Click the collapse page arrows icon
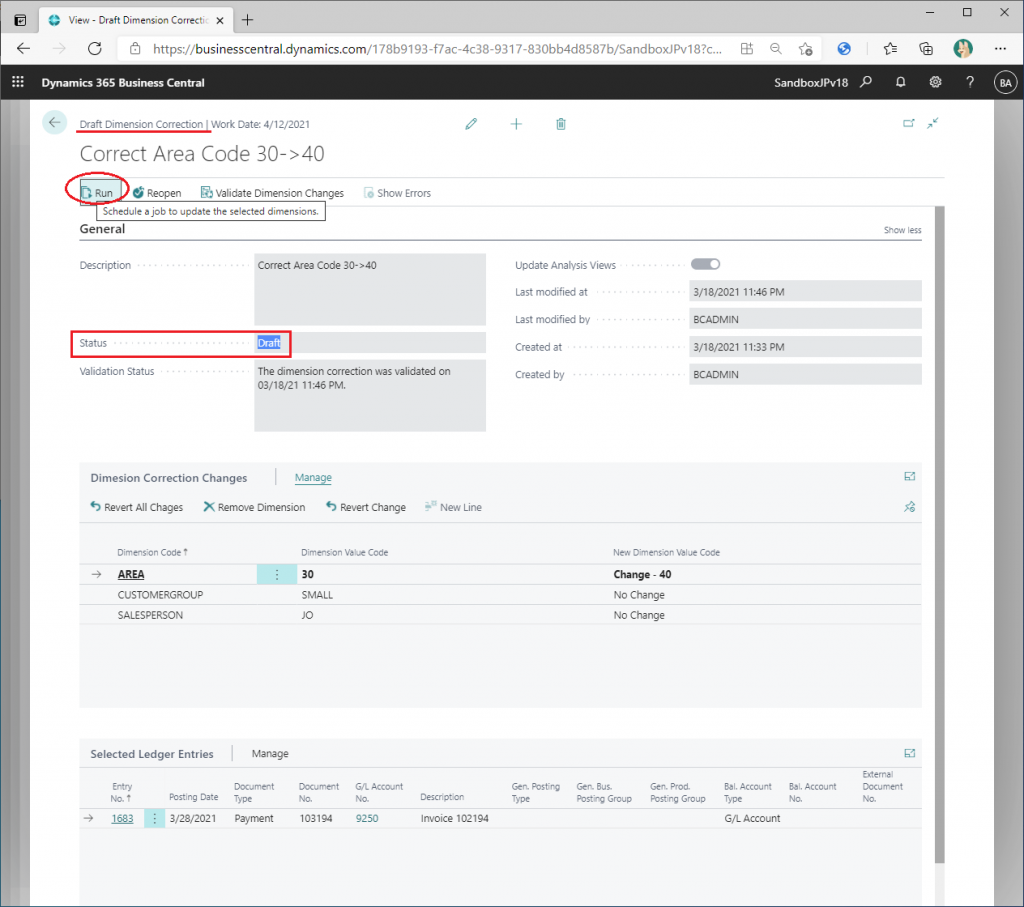Screen dimensions: 1024x907 pyautogui.click(x=933, y=123)
